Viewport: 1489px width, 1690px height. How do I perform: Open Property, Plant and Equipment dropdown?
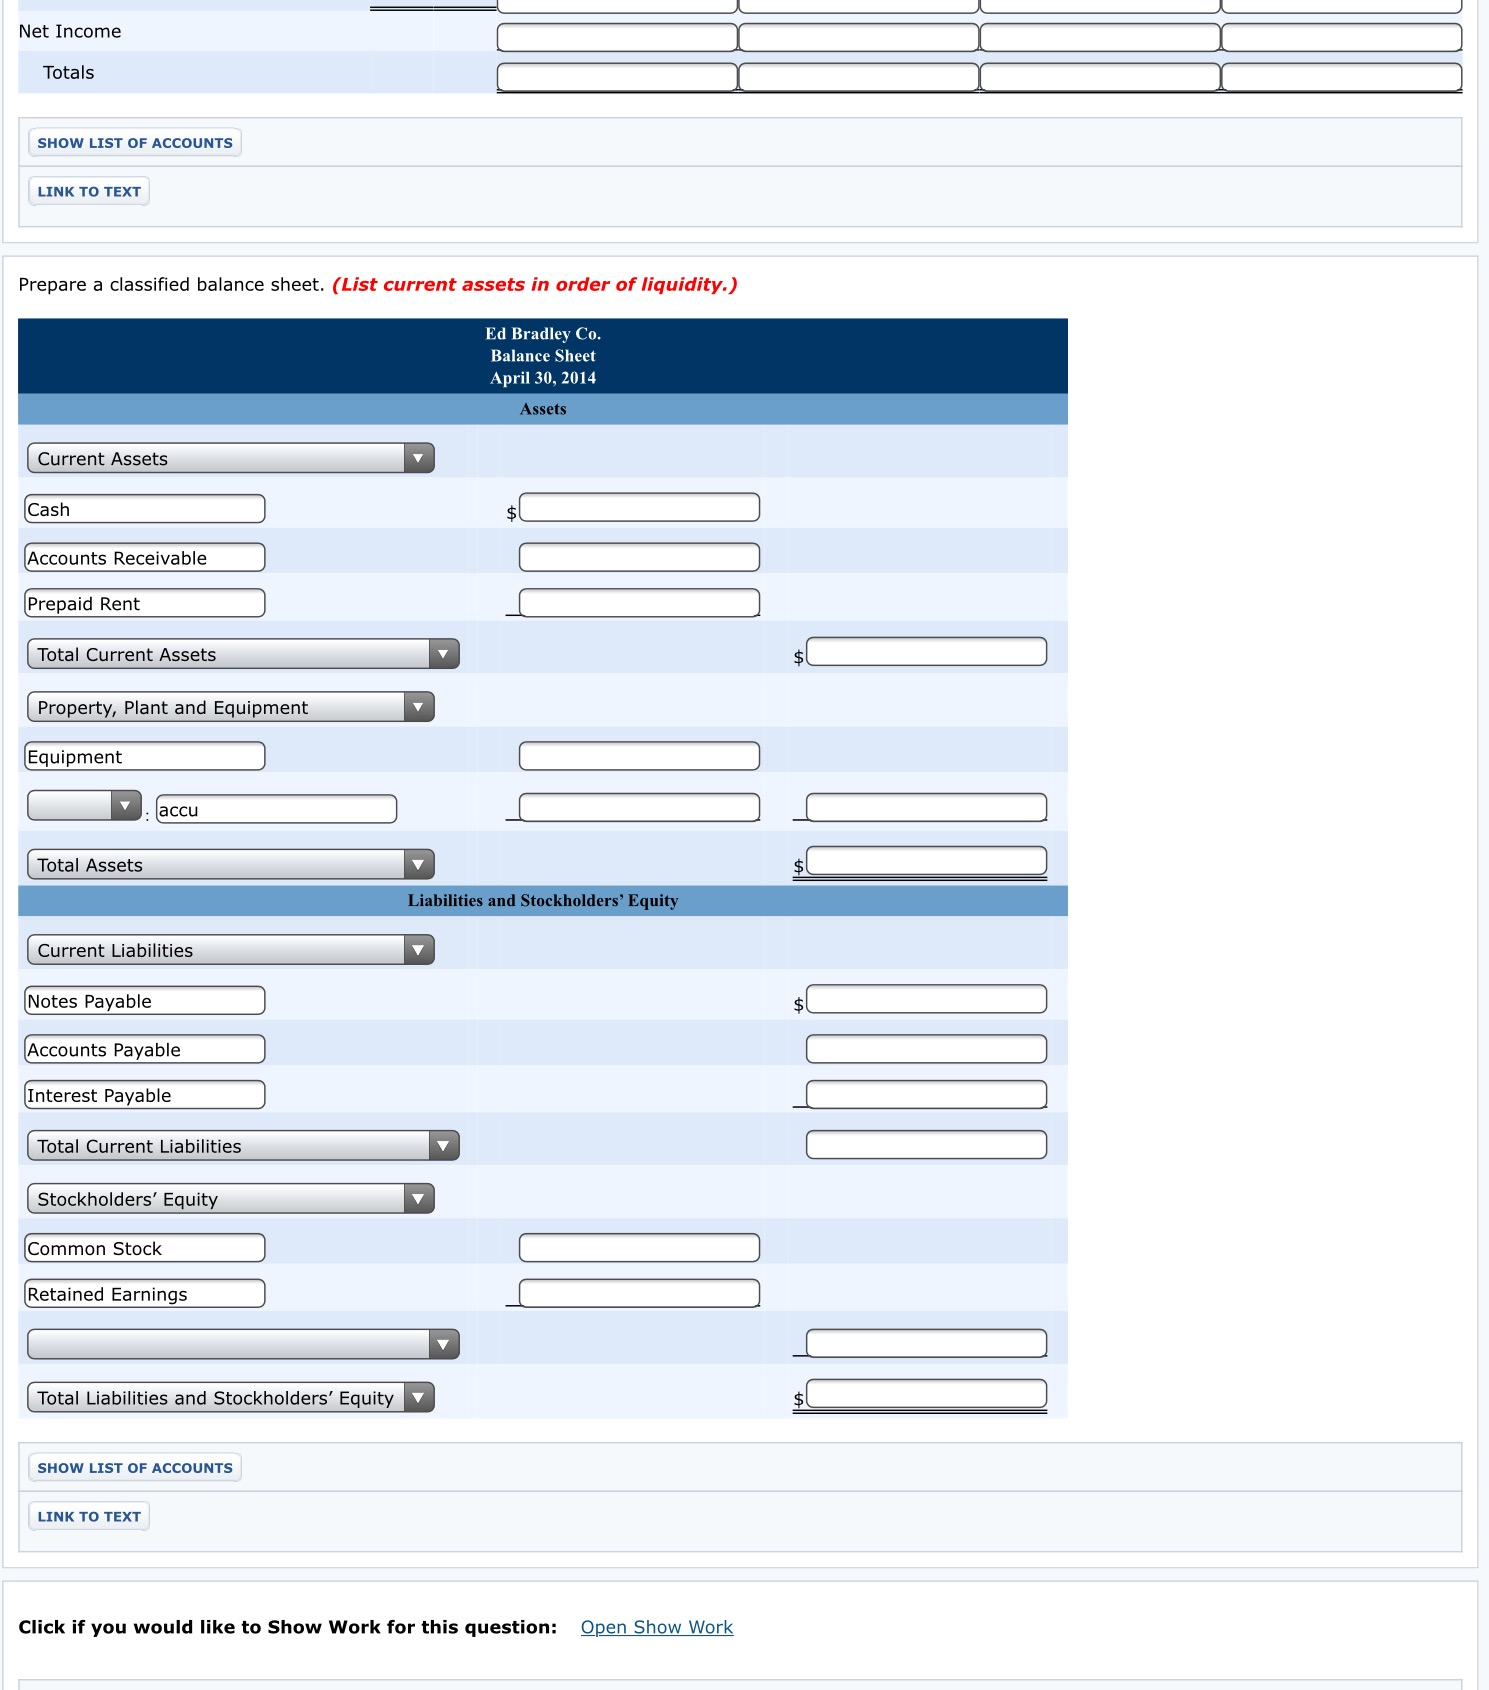231,707
